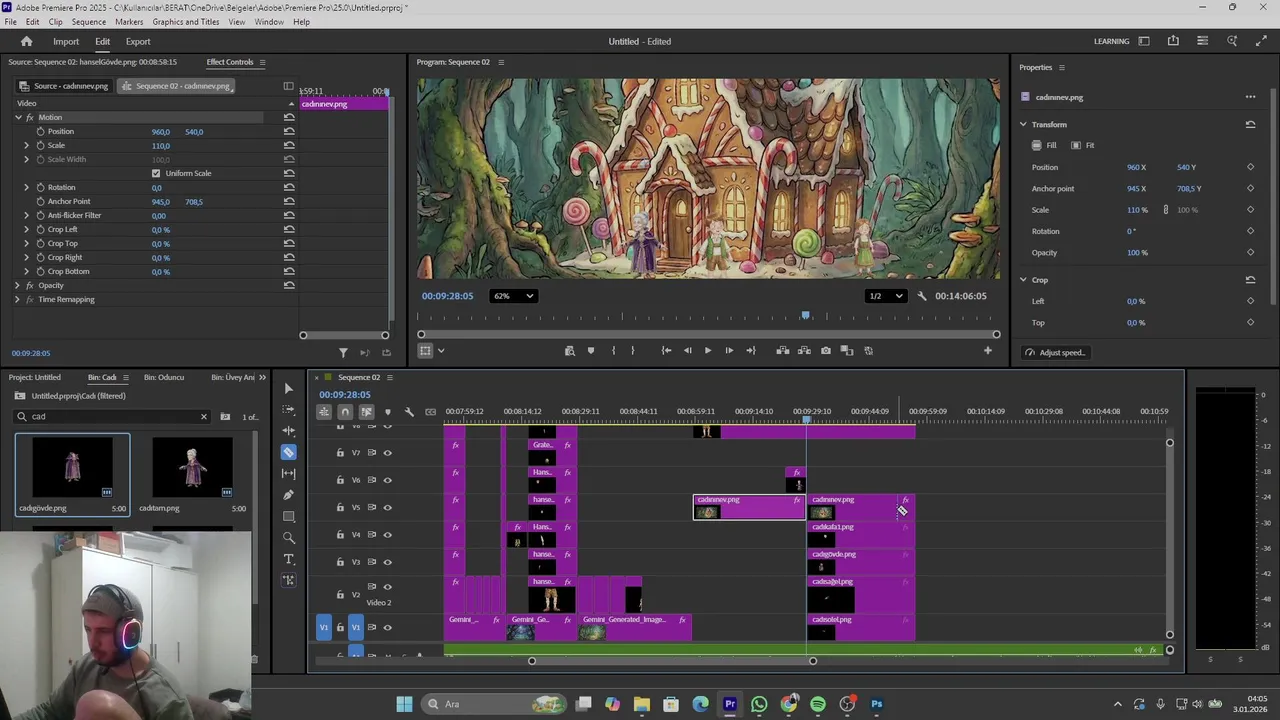Viewport: 1280px width, 720px height.
Task: Open the Markers menu
Action: [x=129, y=21]
